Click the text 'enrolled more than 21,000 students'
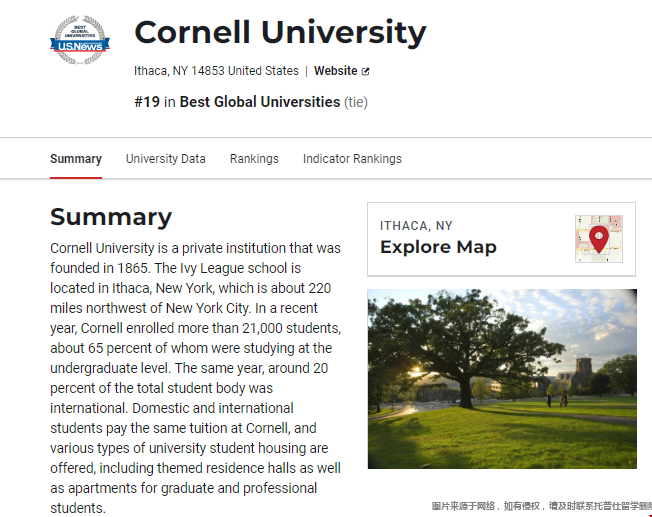 233,328
